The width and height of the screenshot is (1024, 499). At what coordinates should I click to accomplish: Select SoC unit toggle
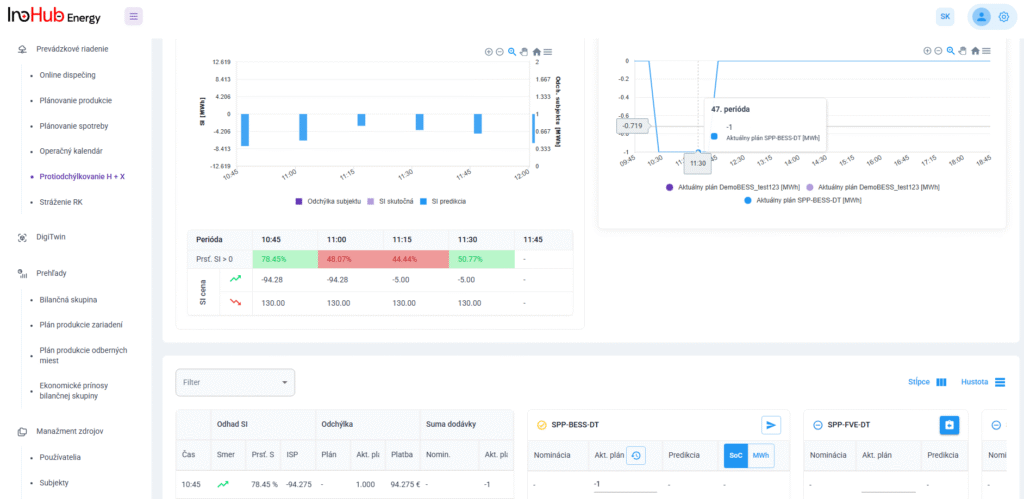click(736, 455)
